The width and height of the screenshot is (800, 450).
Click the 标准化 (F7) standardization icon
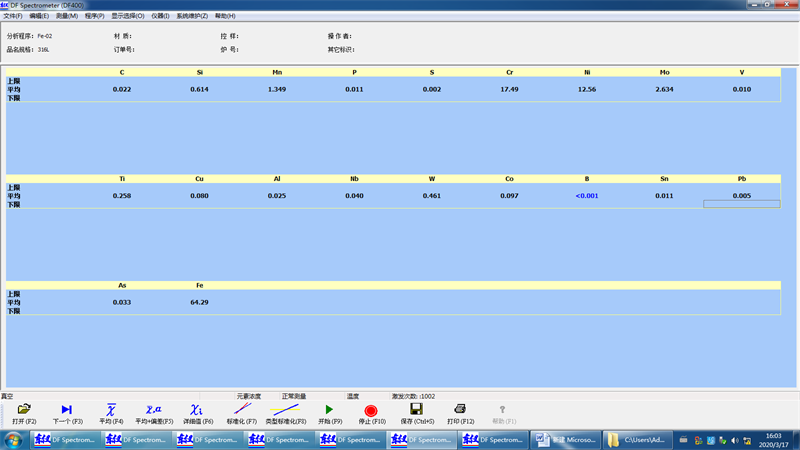coord(242,410)
